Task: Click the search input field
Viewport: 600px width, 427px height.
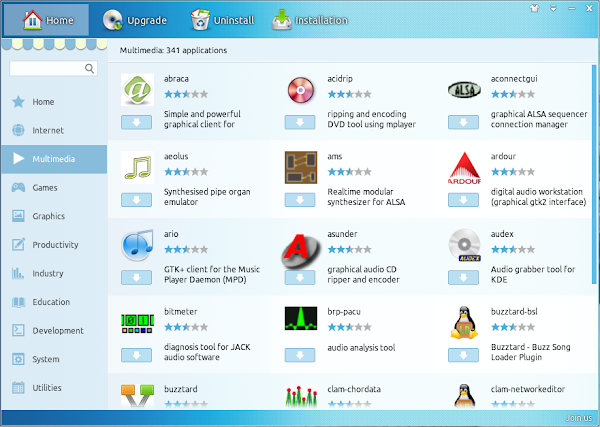Action: (54, 68)
